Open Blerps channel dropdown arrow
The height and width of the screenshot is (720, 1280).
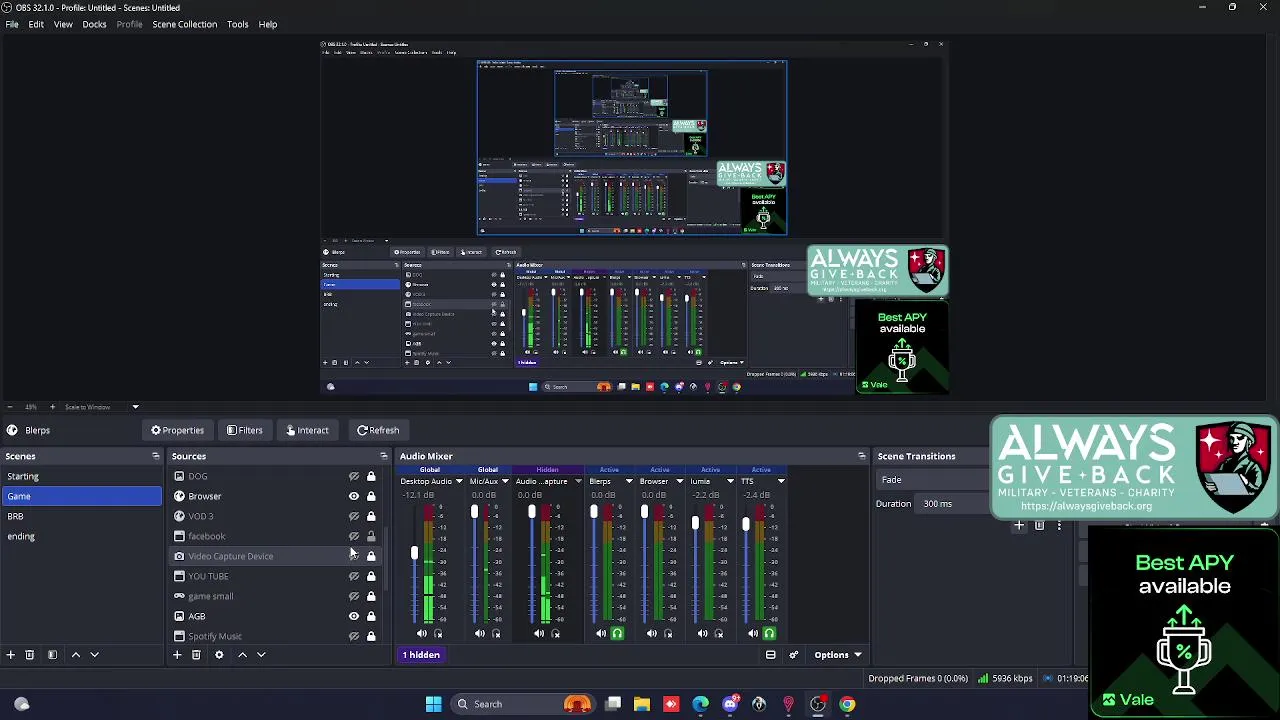(x=629, y=482)
